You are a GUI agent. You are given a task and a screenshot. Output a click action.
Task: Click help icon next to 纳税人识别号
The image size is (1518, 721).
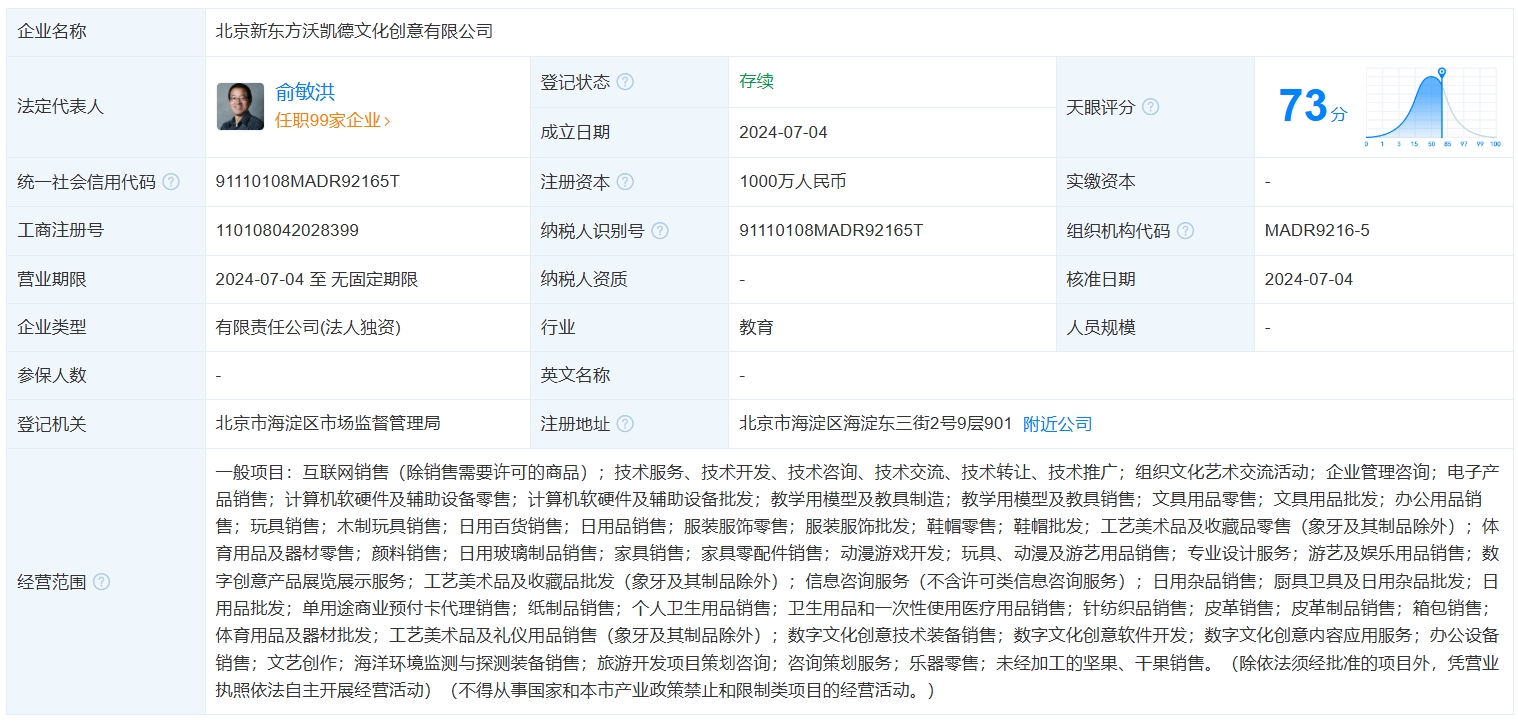(659, 231)
